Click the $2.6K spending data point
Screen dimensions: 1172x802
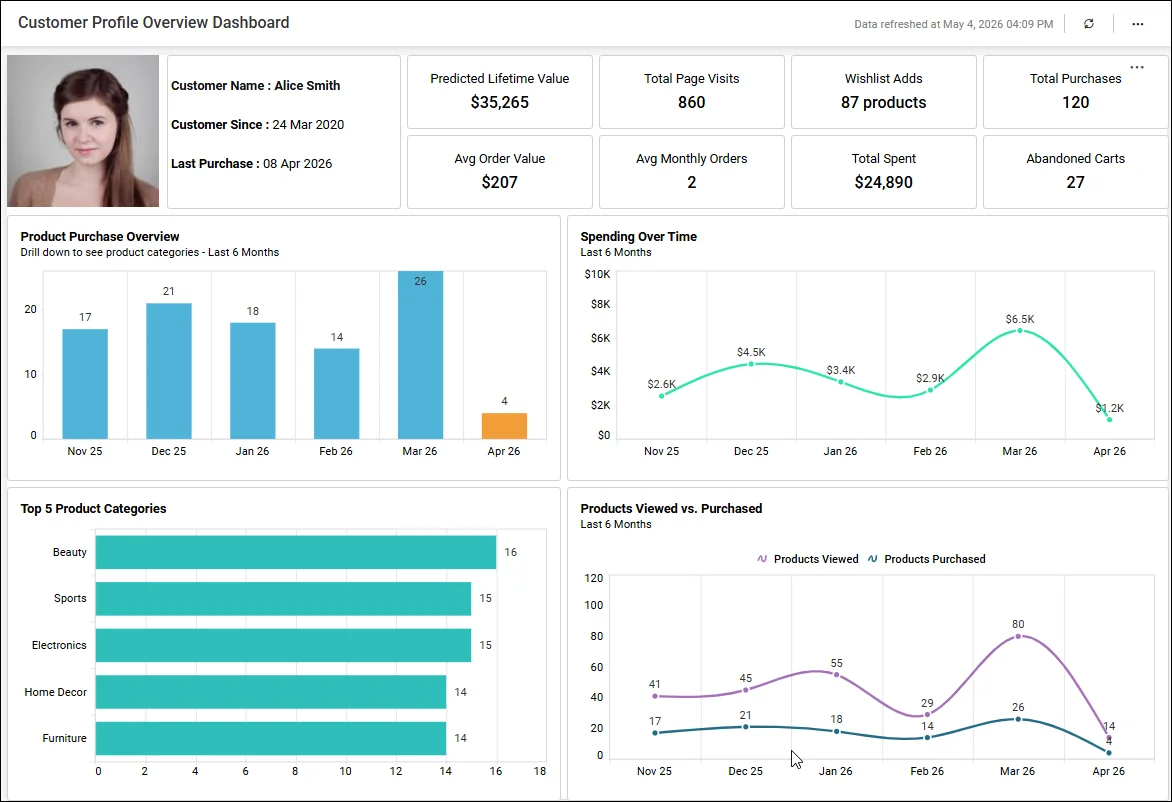click(x=661, y=395)
